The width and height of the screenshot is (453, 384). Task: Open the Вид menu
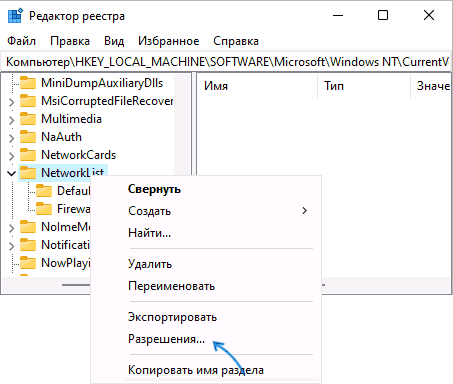coord(114,41)
